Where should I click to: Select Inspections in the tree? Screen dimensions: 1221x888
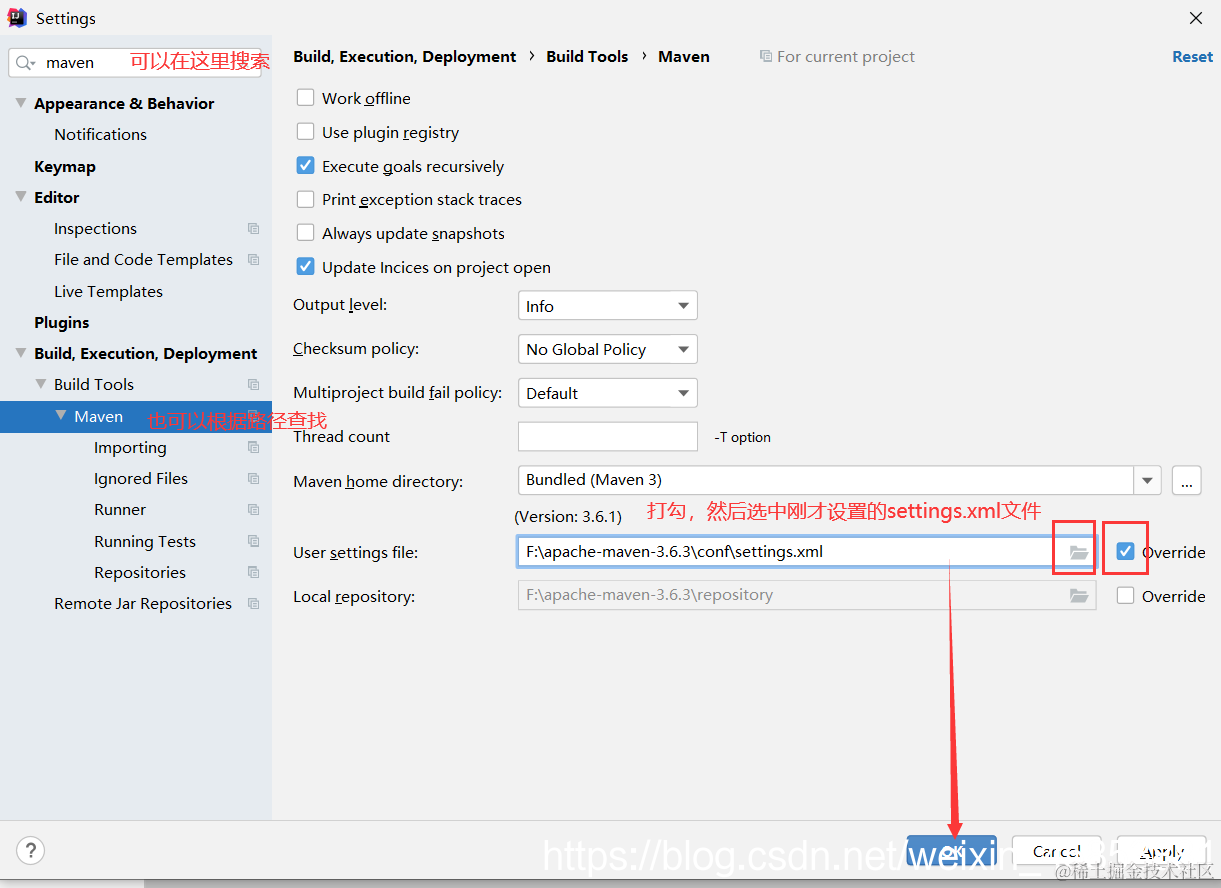(95, 228)
